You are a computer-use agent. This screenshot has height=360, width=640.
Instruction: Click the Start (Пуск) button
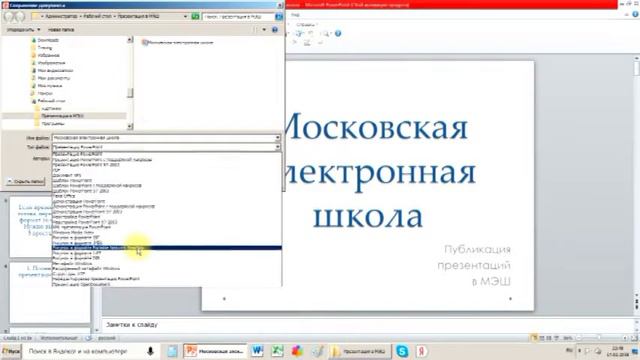pyautogui.click(x=11, y=351)
